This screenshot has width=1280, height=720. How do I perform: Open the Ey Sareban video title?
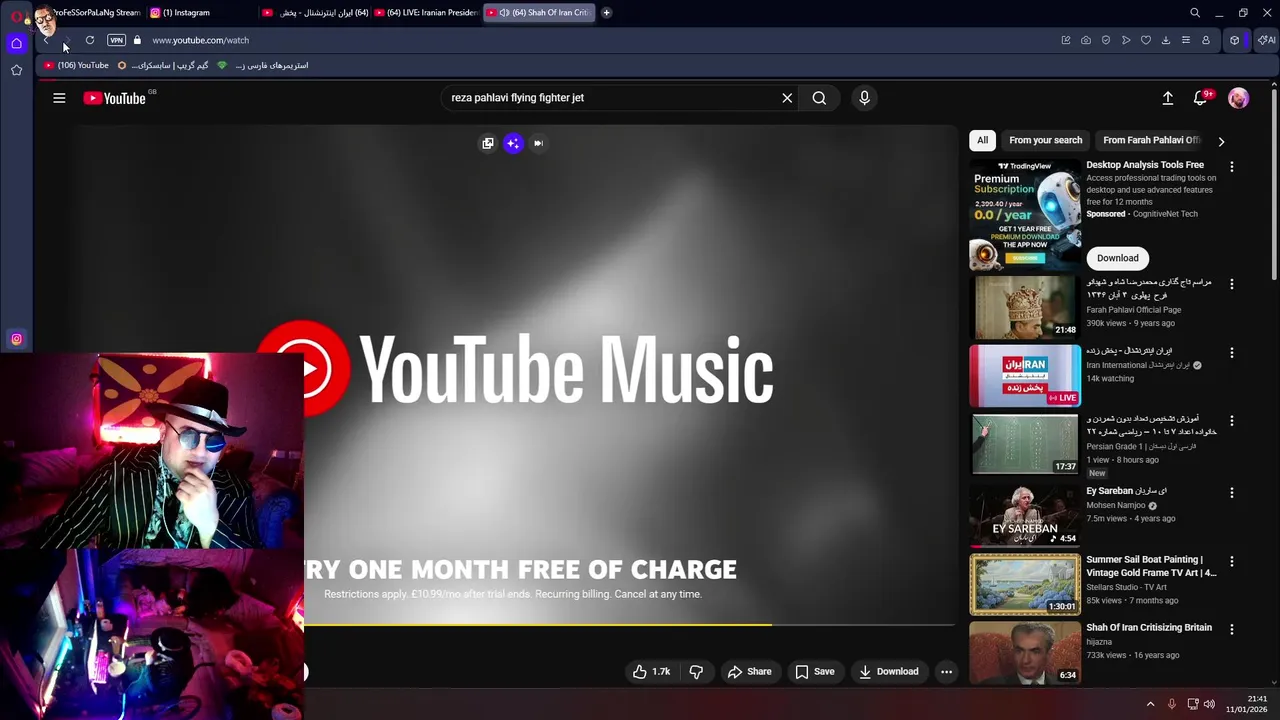point(1127,491)
